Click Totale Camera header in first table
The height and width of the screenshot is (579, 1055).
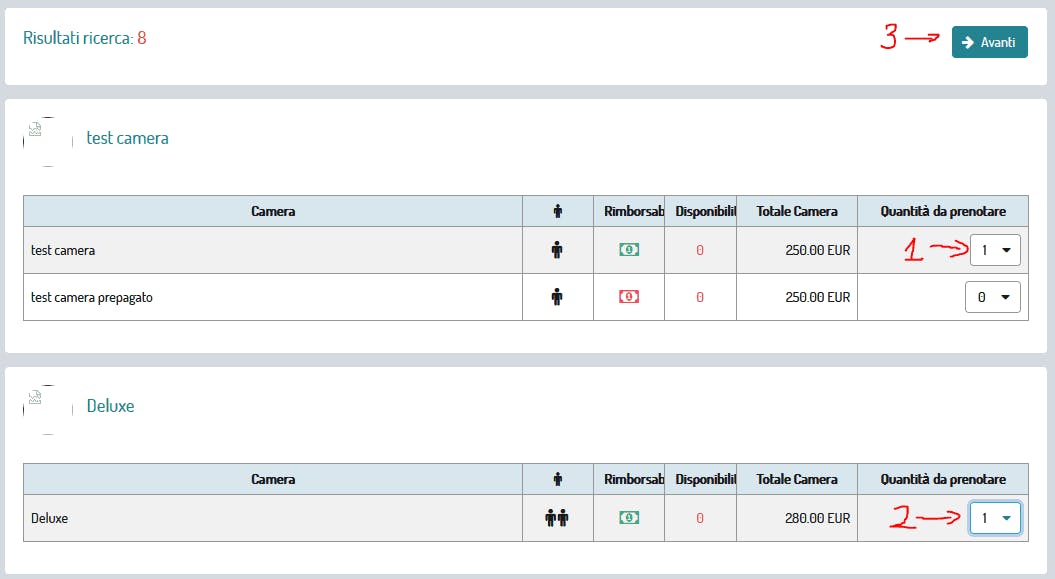(x=797, y=211)
